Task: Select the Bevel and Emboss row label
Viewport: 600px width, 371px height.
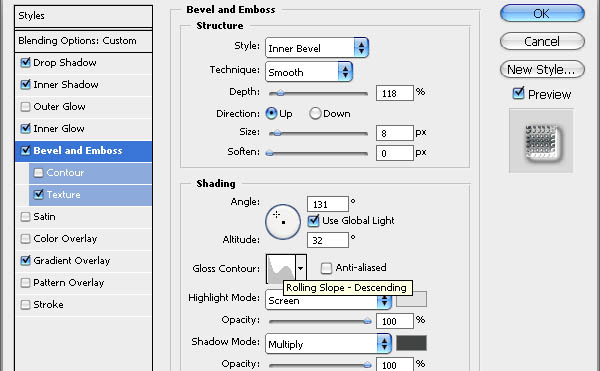Action: coord(78,150)
